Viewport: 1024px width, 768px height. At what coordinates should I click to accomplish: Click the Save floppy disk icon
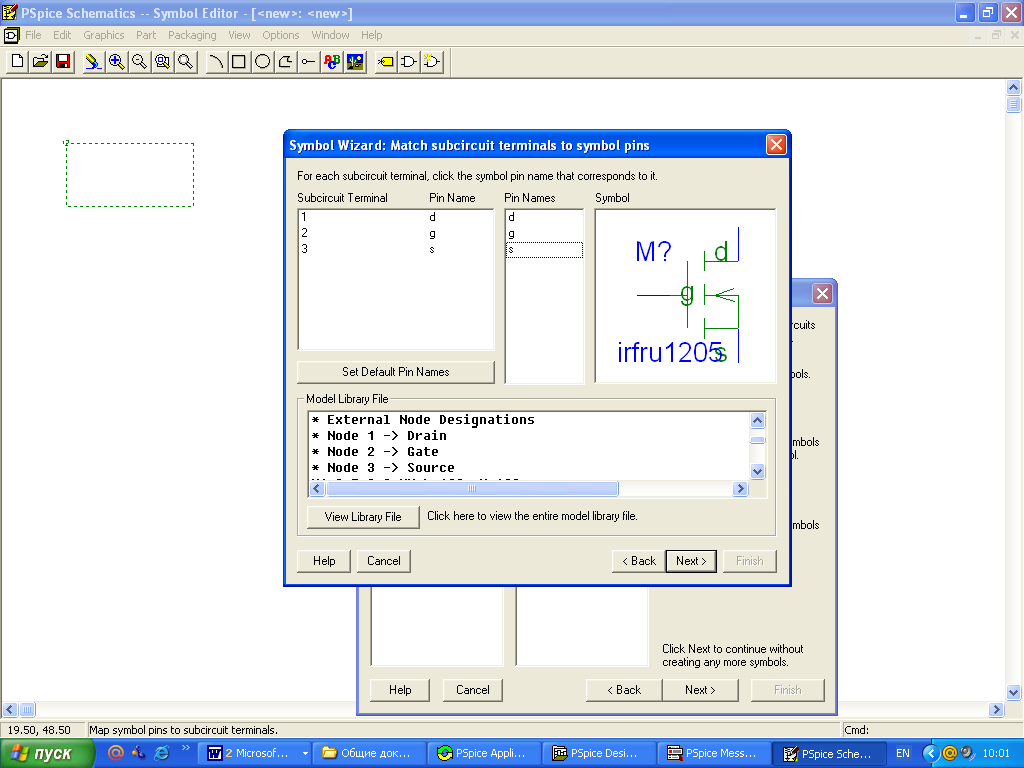click(x=63, y=62)
